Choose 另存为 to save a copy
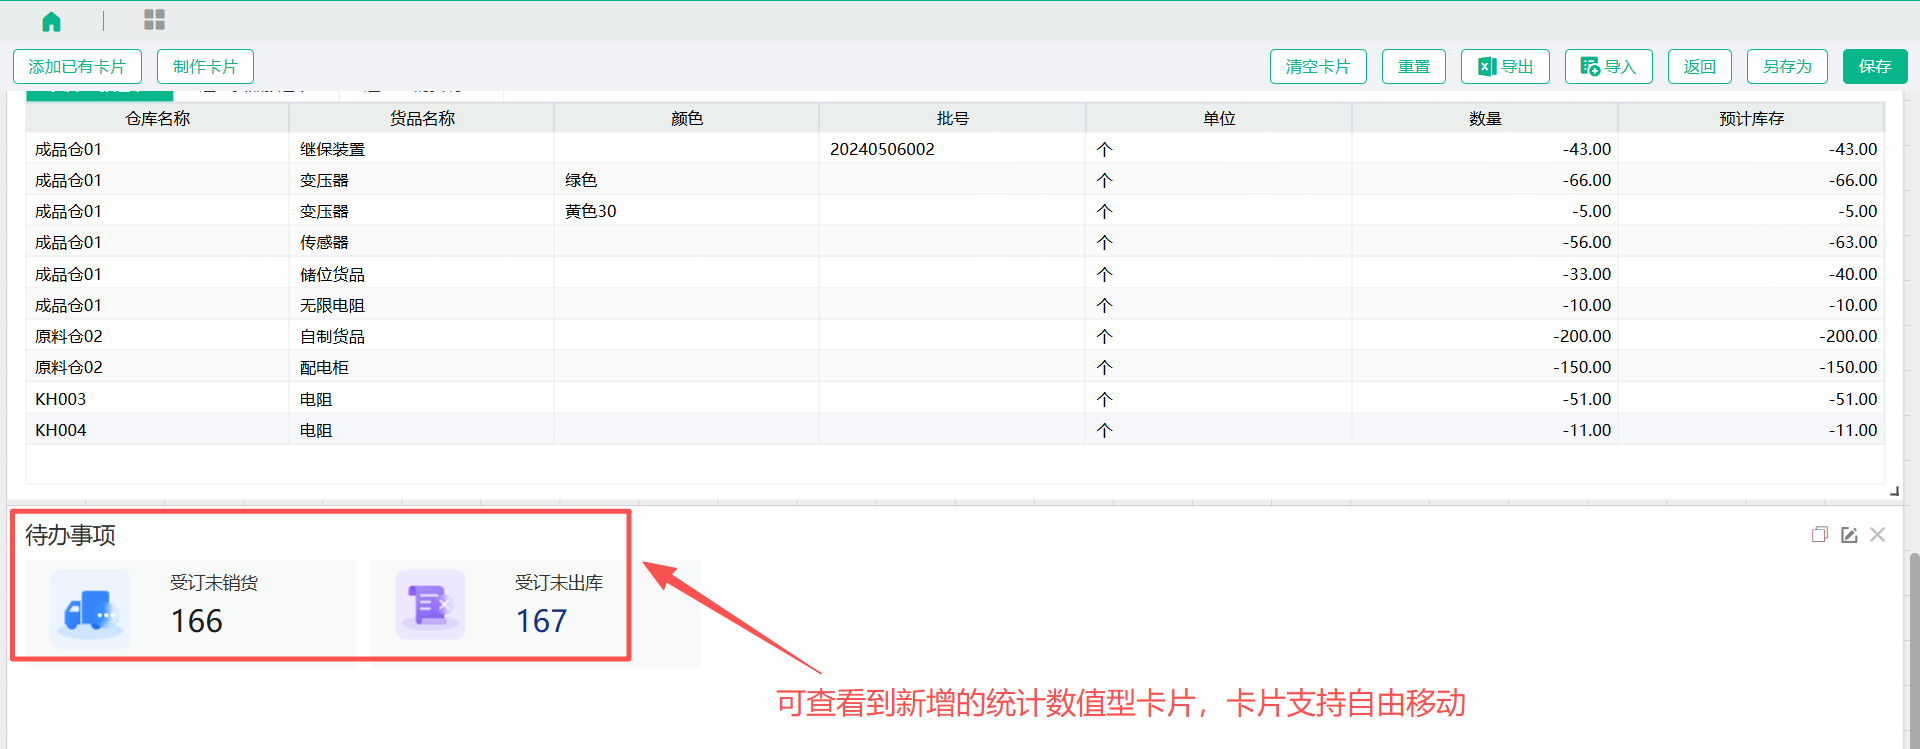This screenshot has height=749, width=1920. coord(1786,67)
